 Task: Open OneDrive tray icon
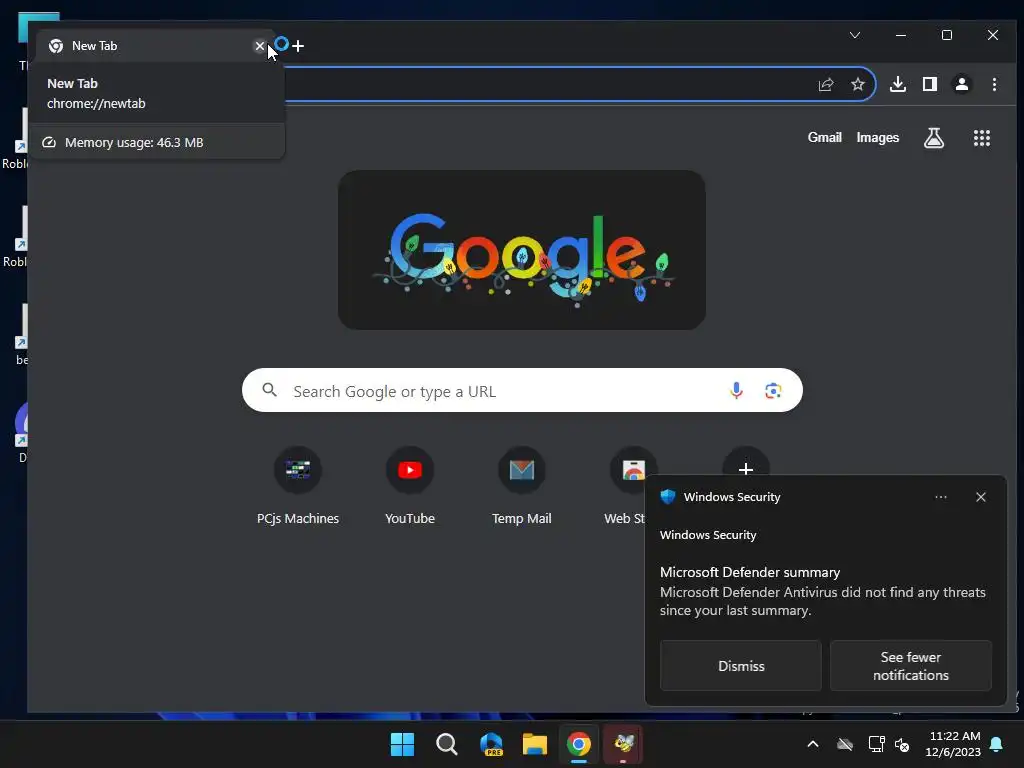point(844,744)
